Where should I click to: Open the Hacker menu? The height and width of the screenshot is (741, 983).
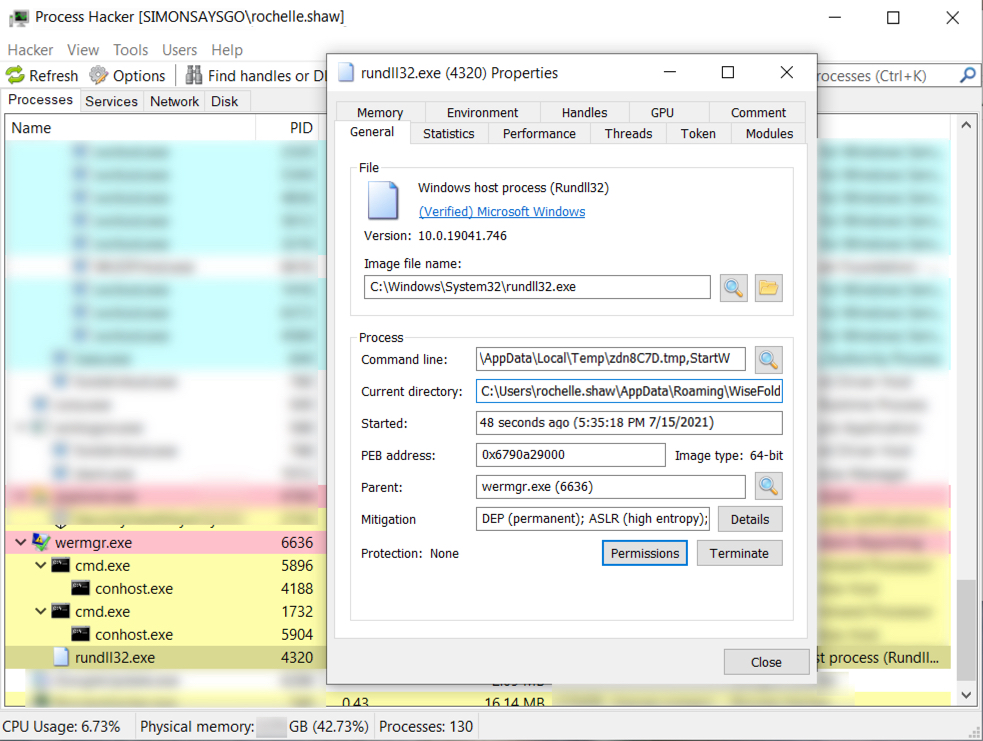coord(30,50)
